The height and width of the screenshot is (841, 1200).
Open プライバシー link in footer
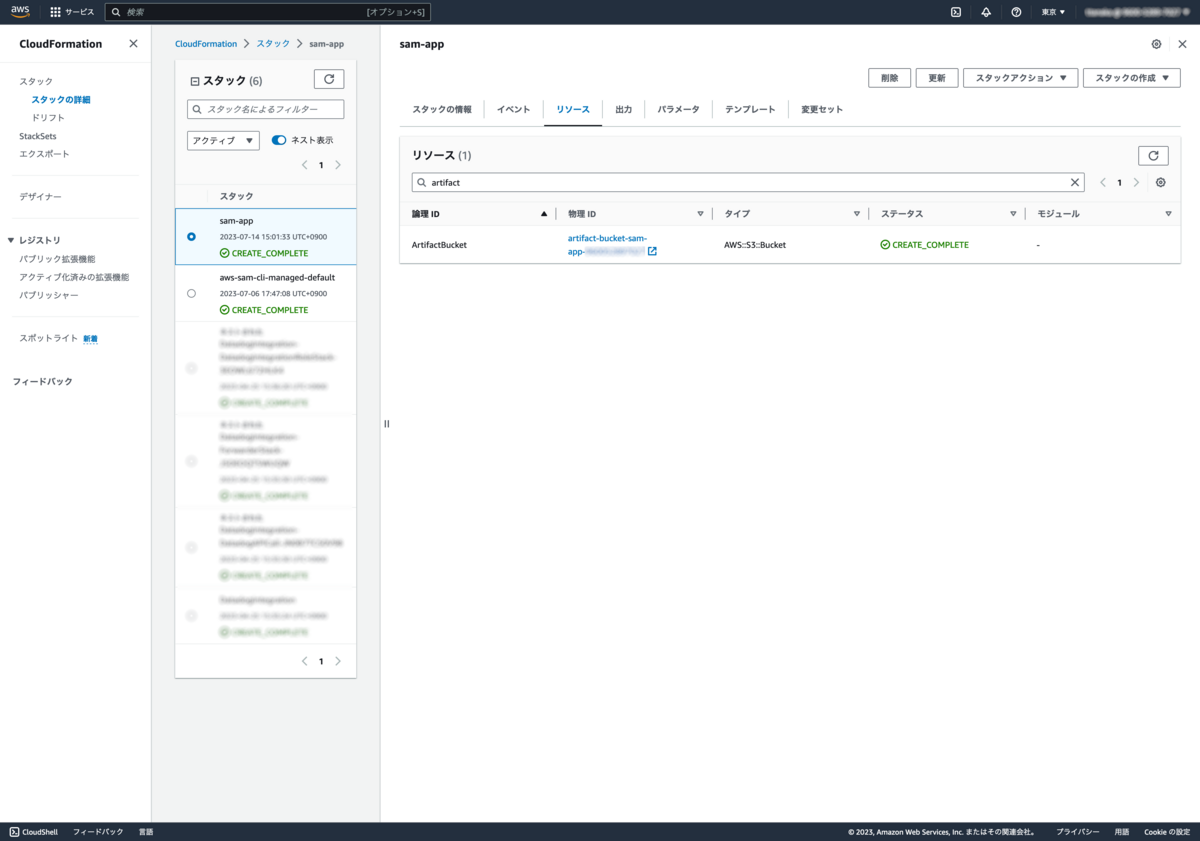(x=1078, y=832)
